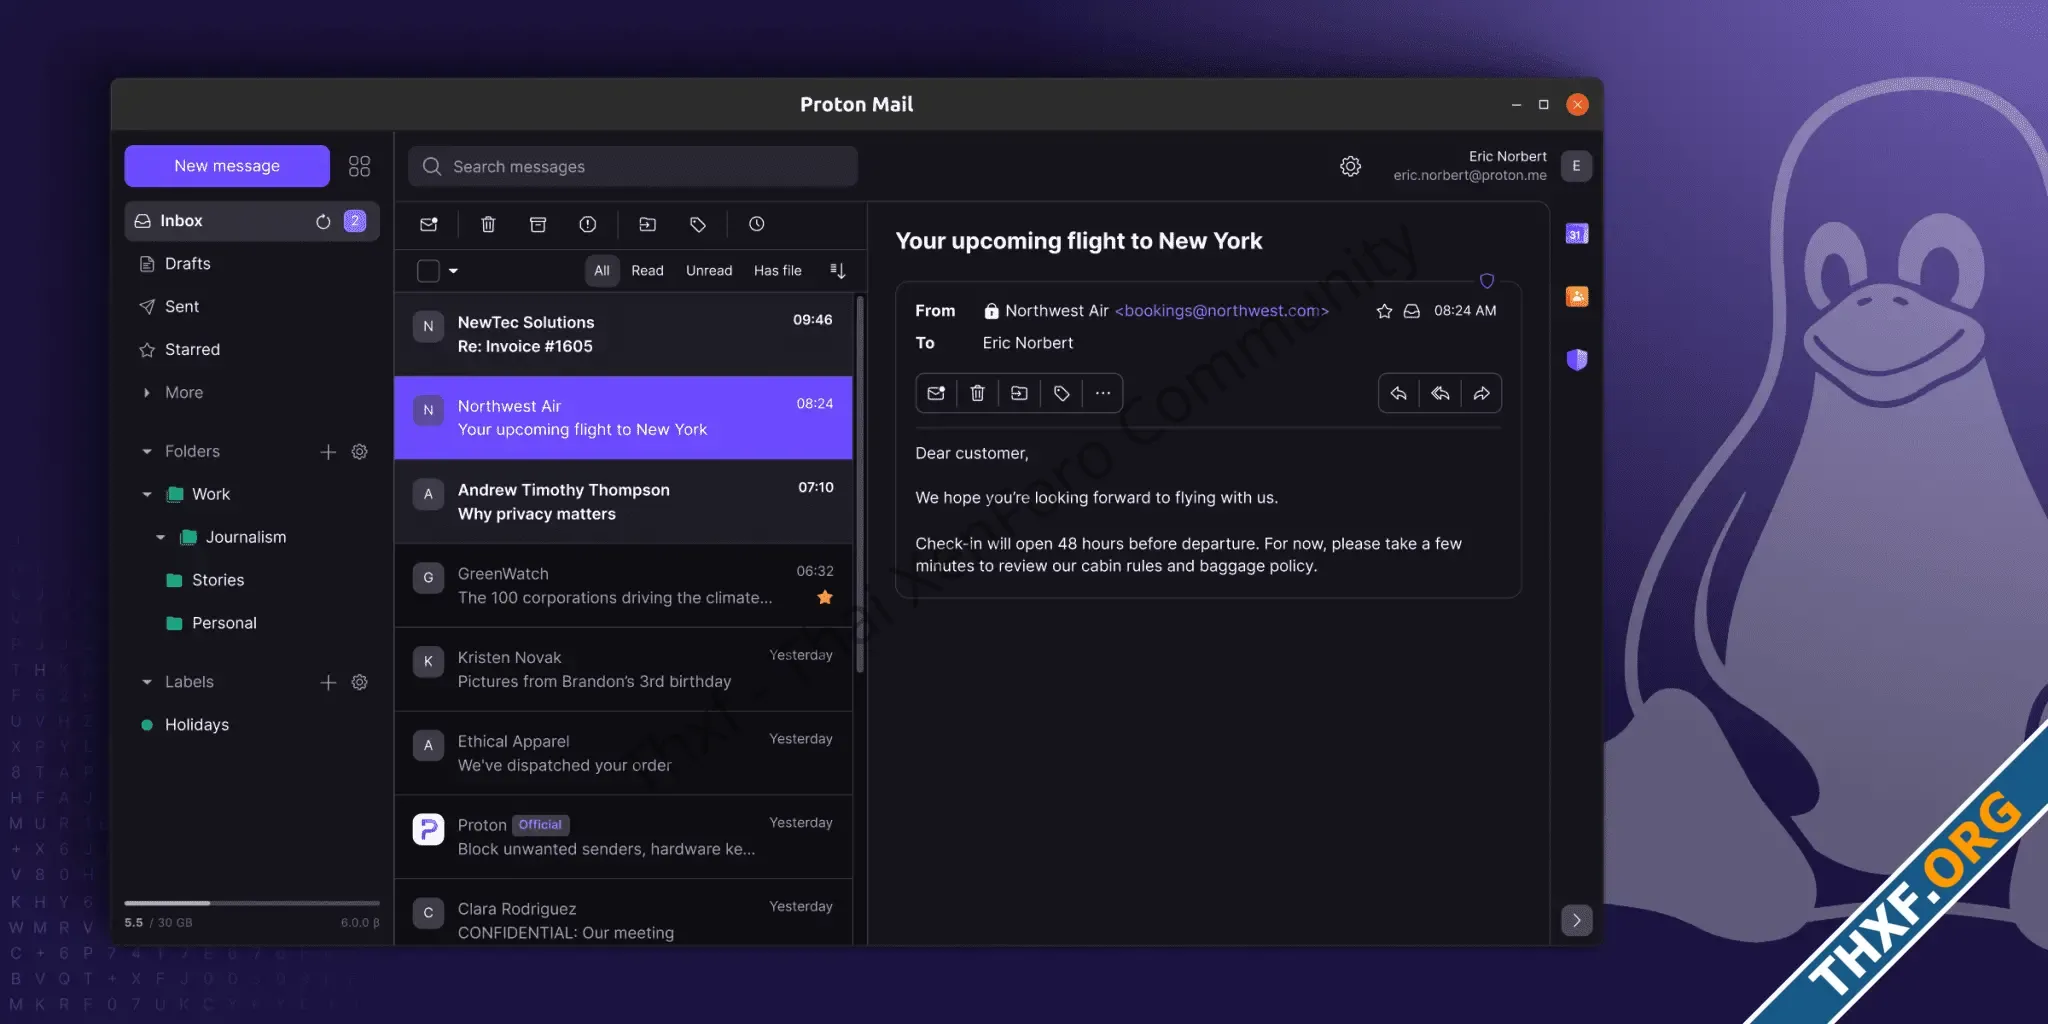Open the Ethical Apparel dispatch email

tap(624, 753)
